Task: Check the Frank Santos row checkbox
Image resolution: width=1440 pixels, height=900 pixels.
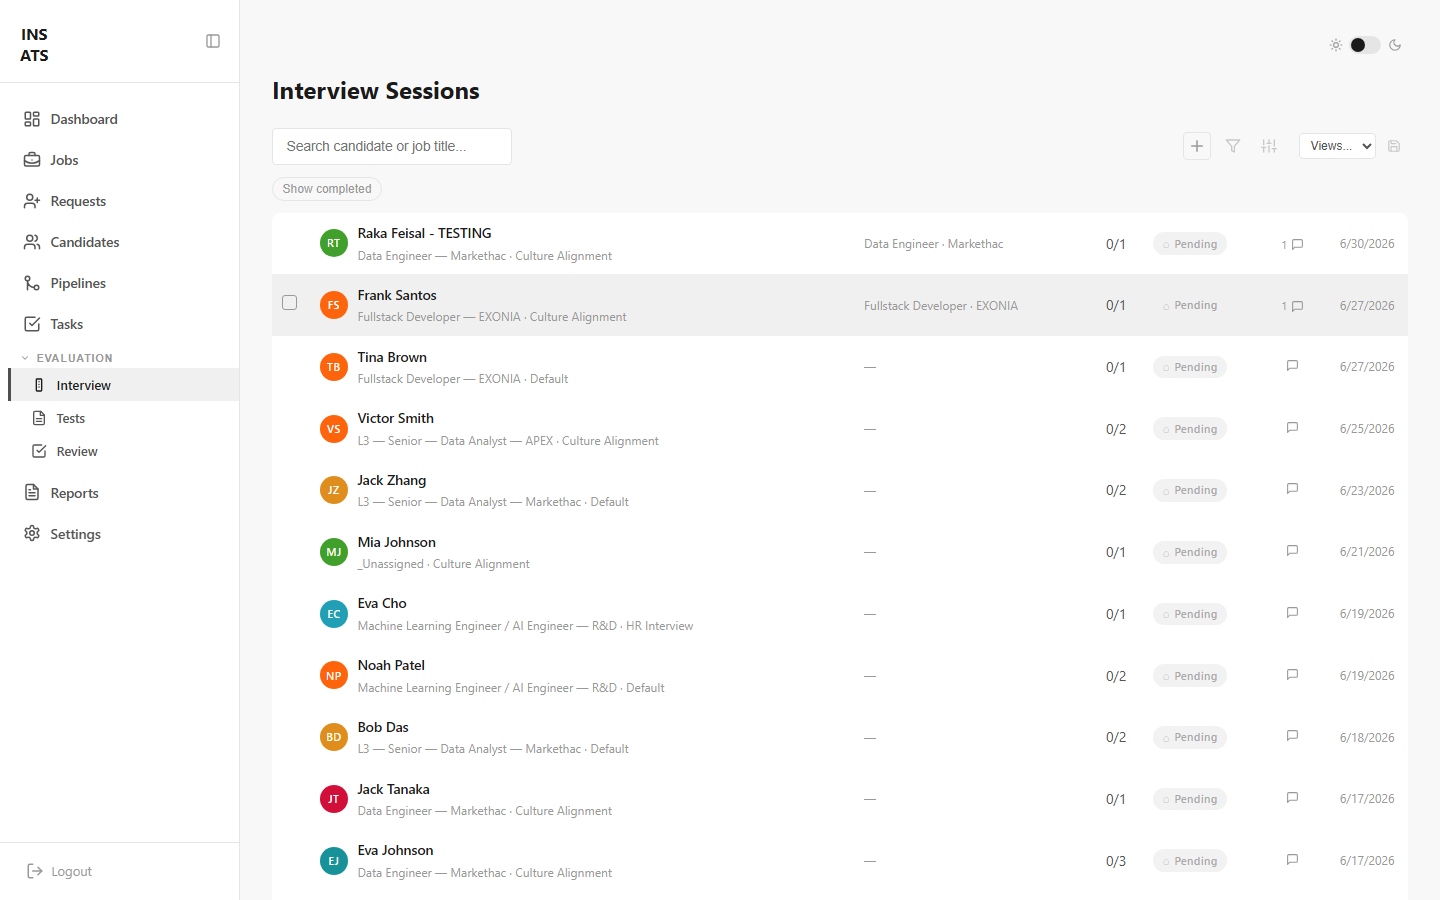Action: coord(290,302)
